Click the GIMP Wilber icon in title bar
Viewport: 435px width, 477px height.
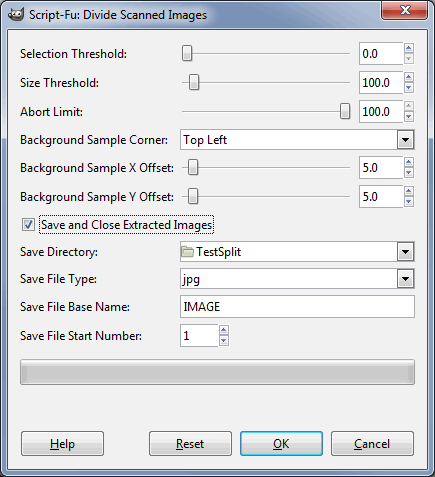tap(16, 15)
